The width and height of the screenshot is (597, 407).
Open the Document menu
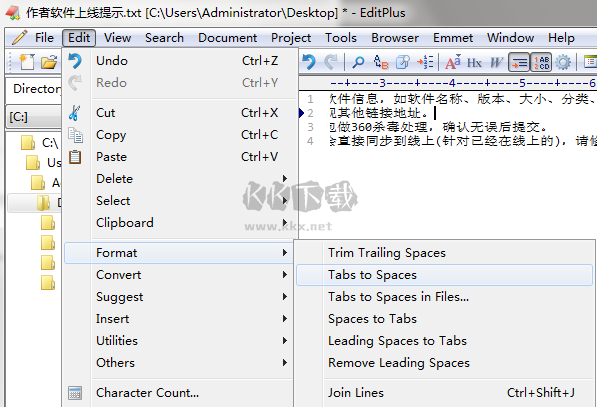pyautogui.click(x=228, y=38)
